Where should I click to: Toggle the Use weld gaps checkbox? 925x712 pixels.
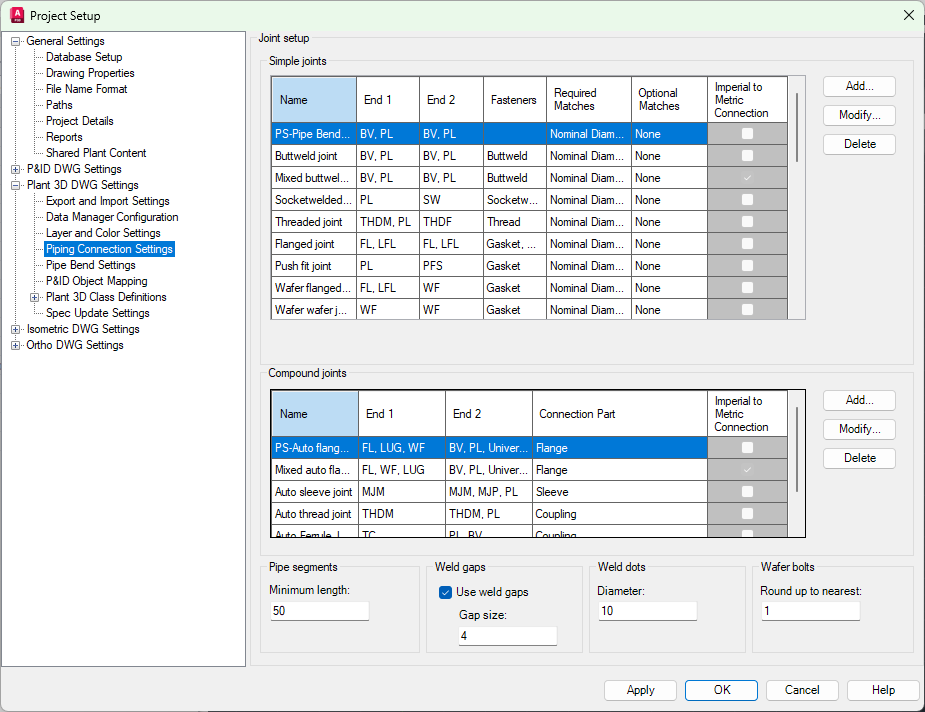(446, 592)
